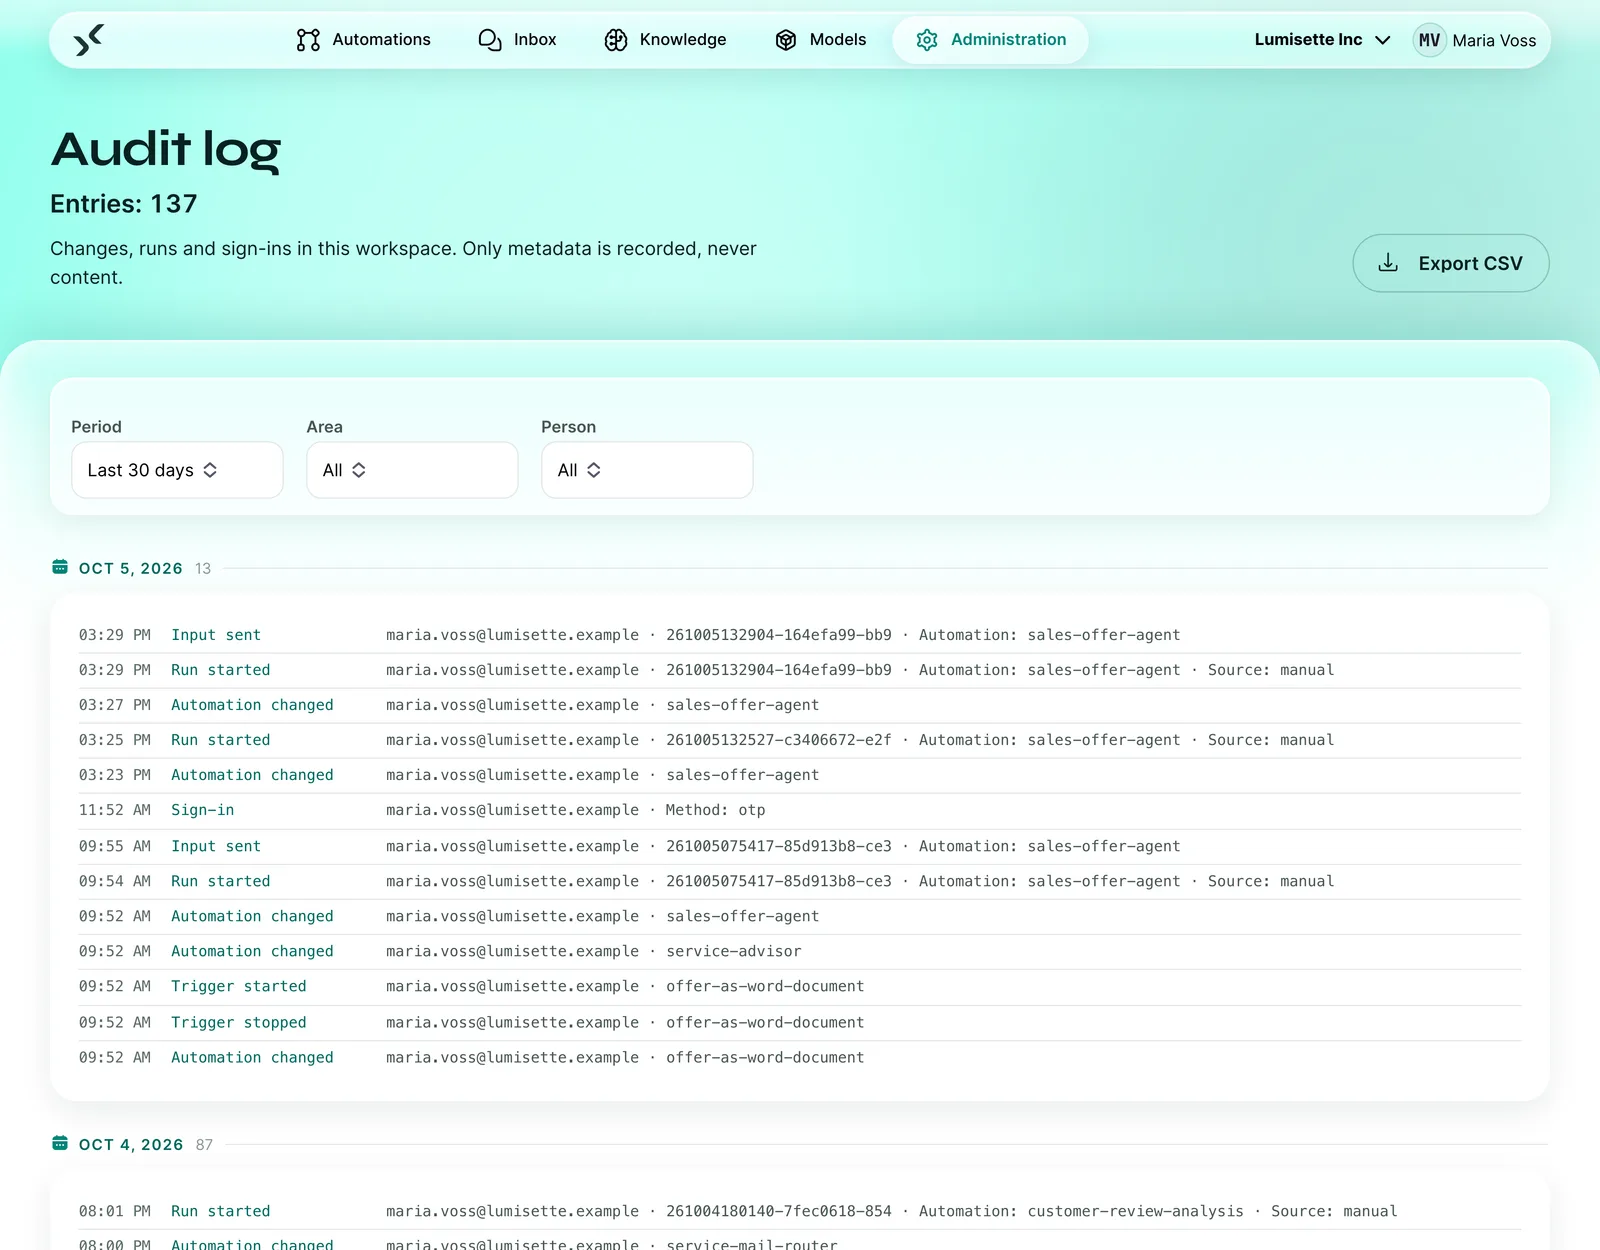Open the Period dropdown showing Last 30 days
The width and height of the screenshot is (1600, 1250).
pos(177,470)
